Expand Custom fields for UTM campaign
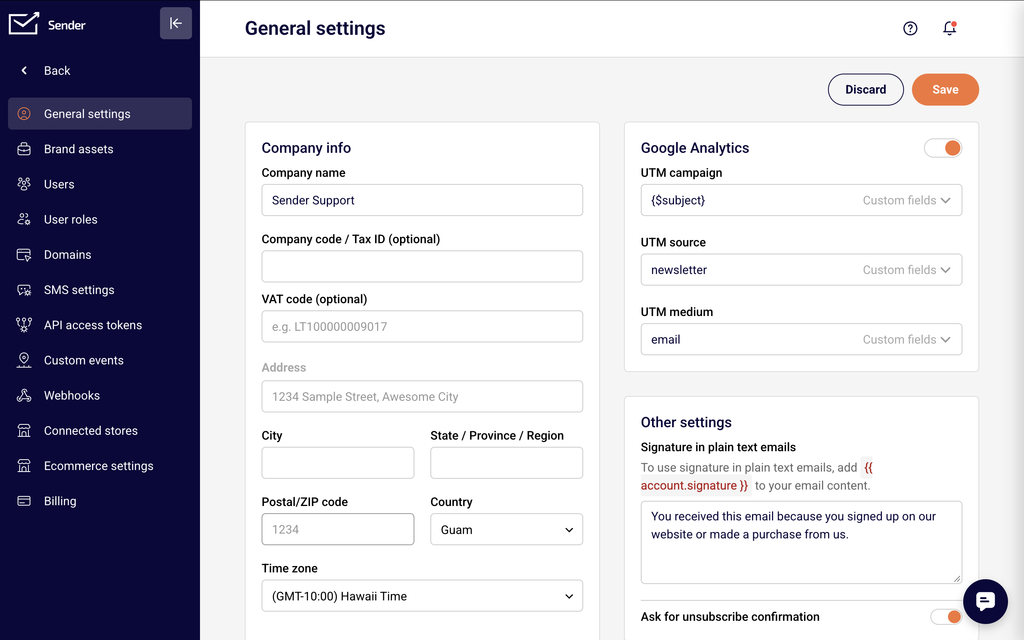 click(x=906, y=200)
